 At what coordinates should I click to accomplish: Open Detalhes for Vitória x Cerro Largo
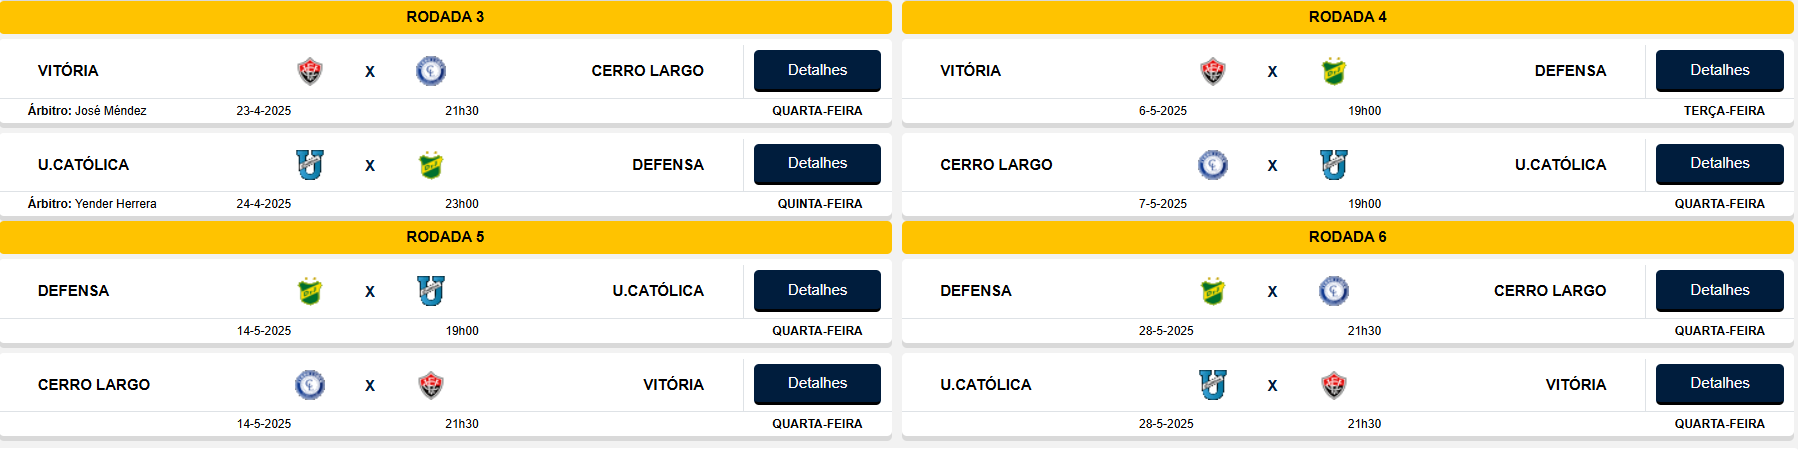[x=817, y=70]
